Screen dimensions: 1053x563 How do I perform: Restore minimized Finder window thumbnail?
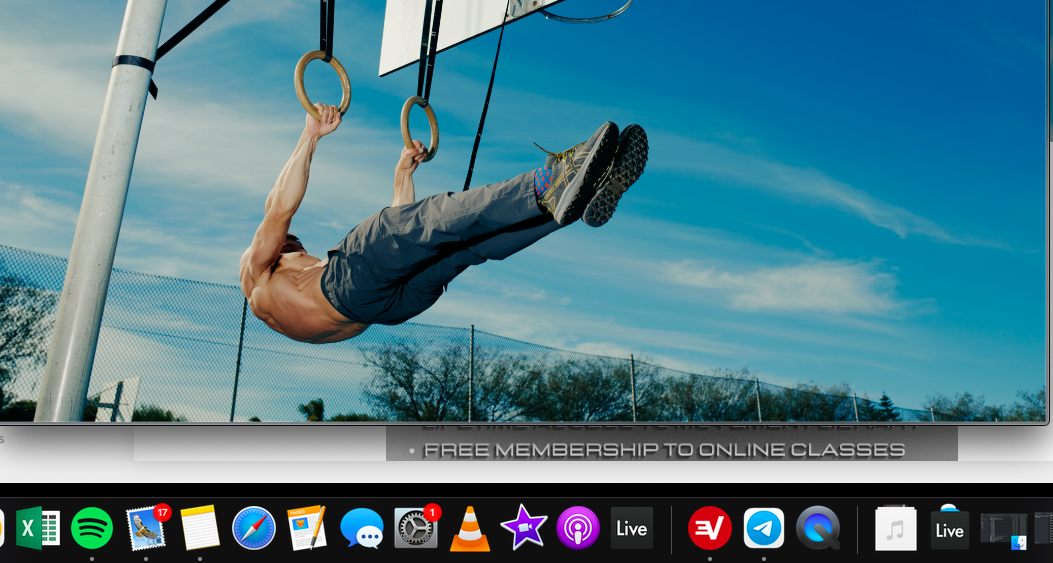(x=1004, y=531)
